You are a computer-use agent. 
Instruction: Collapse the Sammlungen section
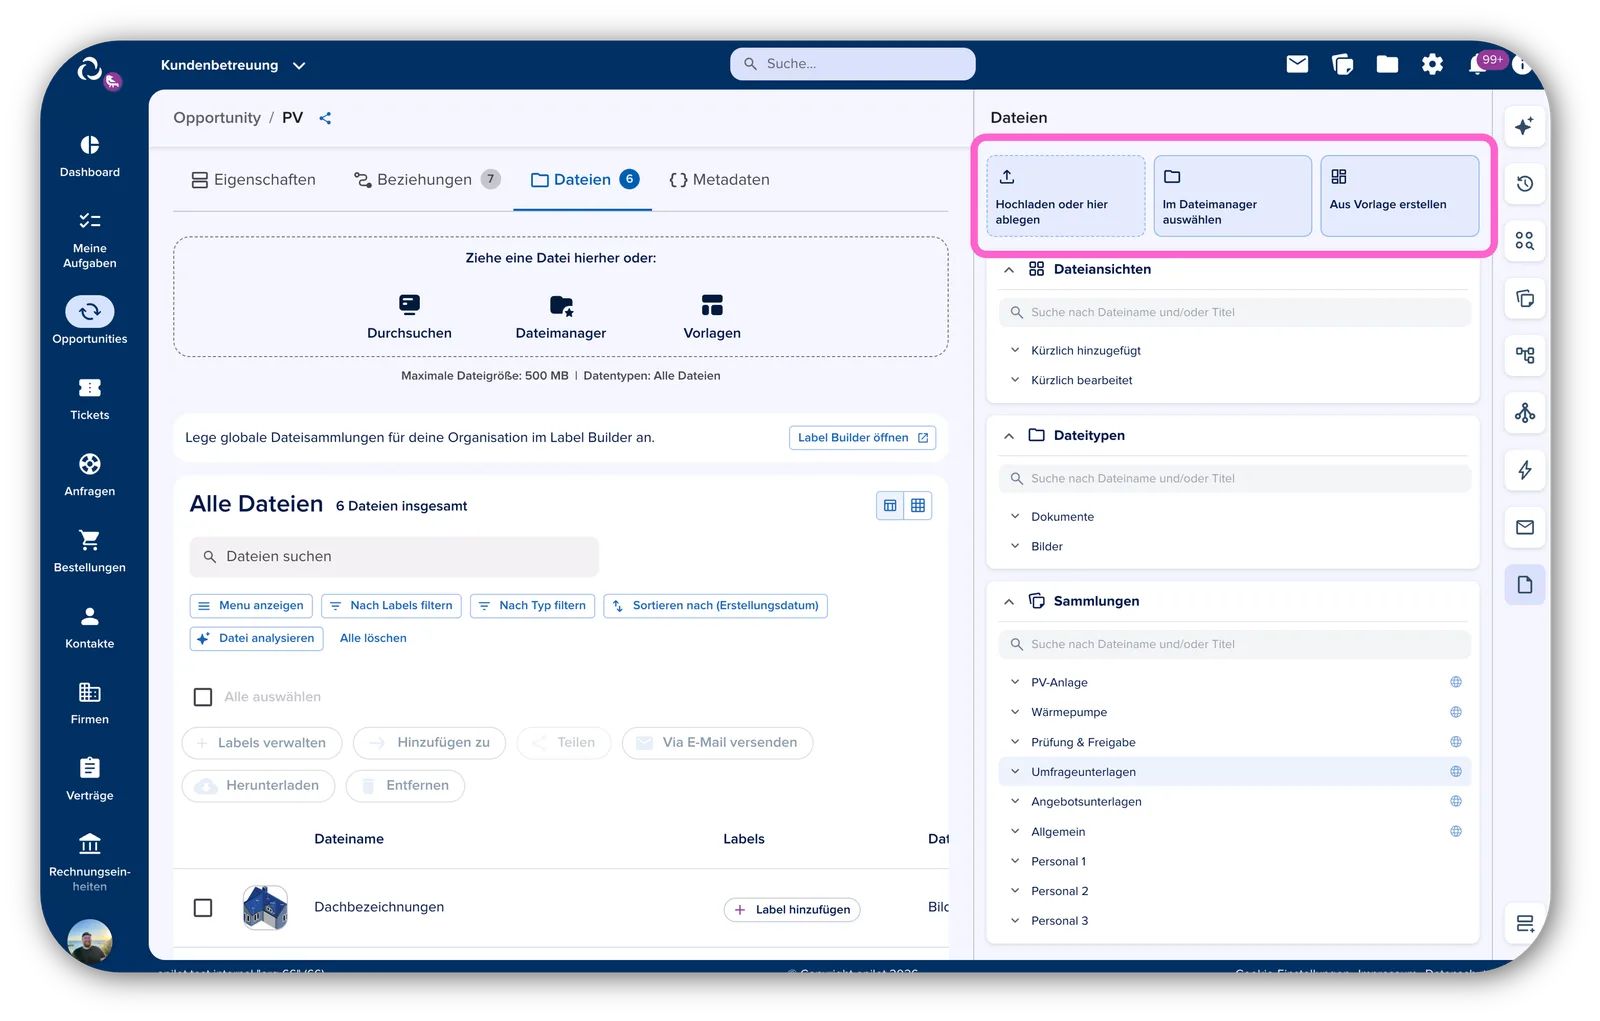click(1009, 602)
